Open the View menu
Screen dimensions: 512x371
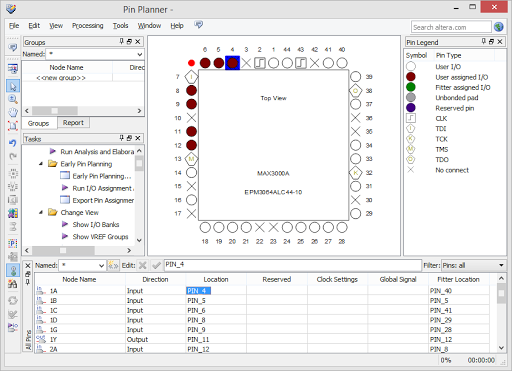tap(56, 26)
